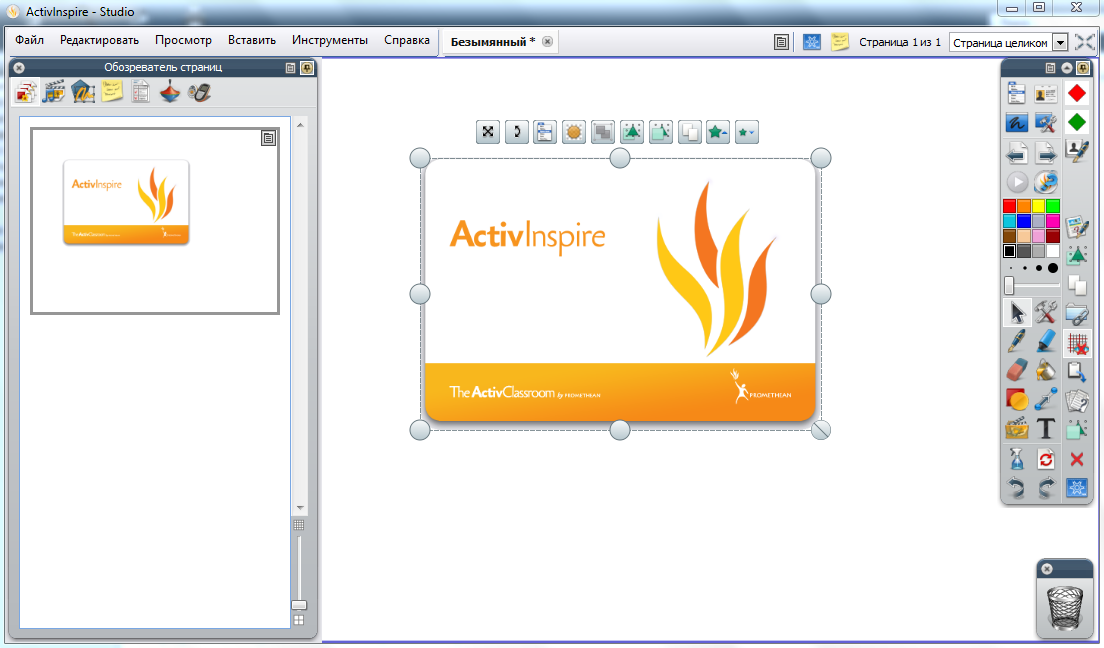Go to the next page arrow
The width and height of the screenshot is (1104, 648).
1046,153
